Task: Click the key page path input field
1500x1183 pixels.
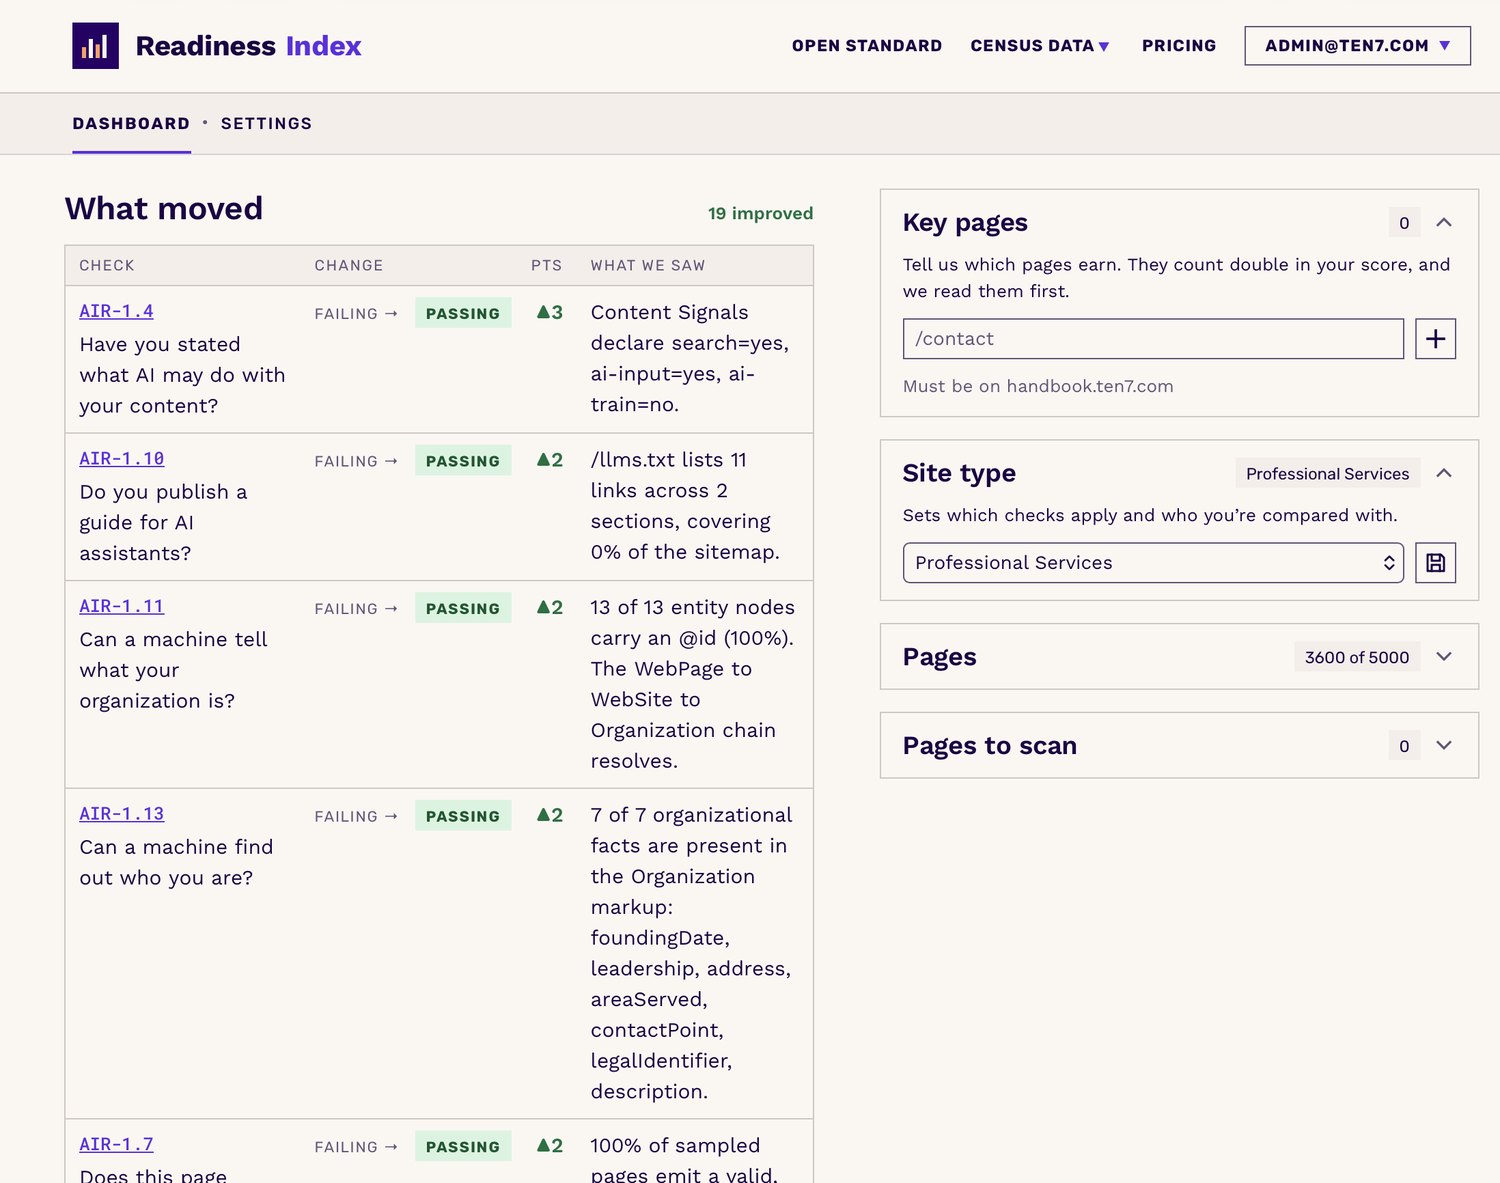Action: (1153, 339)
